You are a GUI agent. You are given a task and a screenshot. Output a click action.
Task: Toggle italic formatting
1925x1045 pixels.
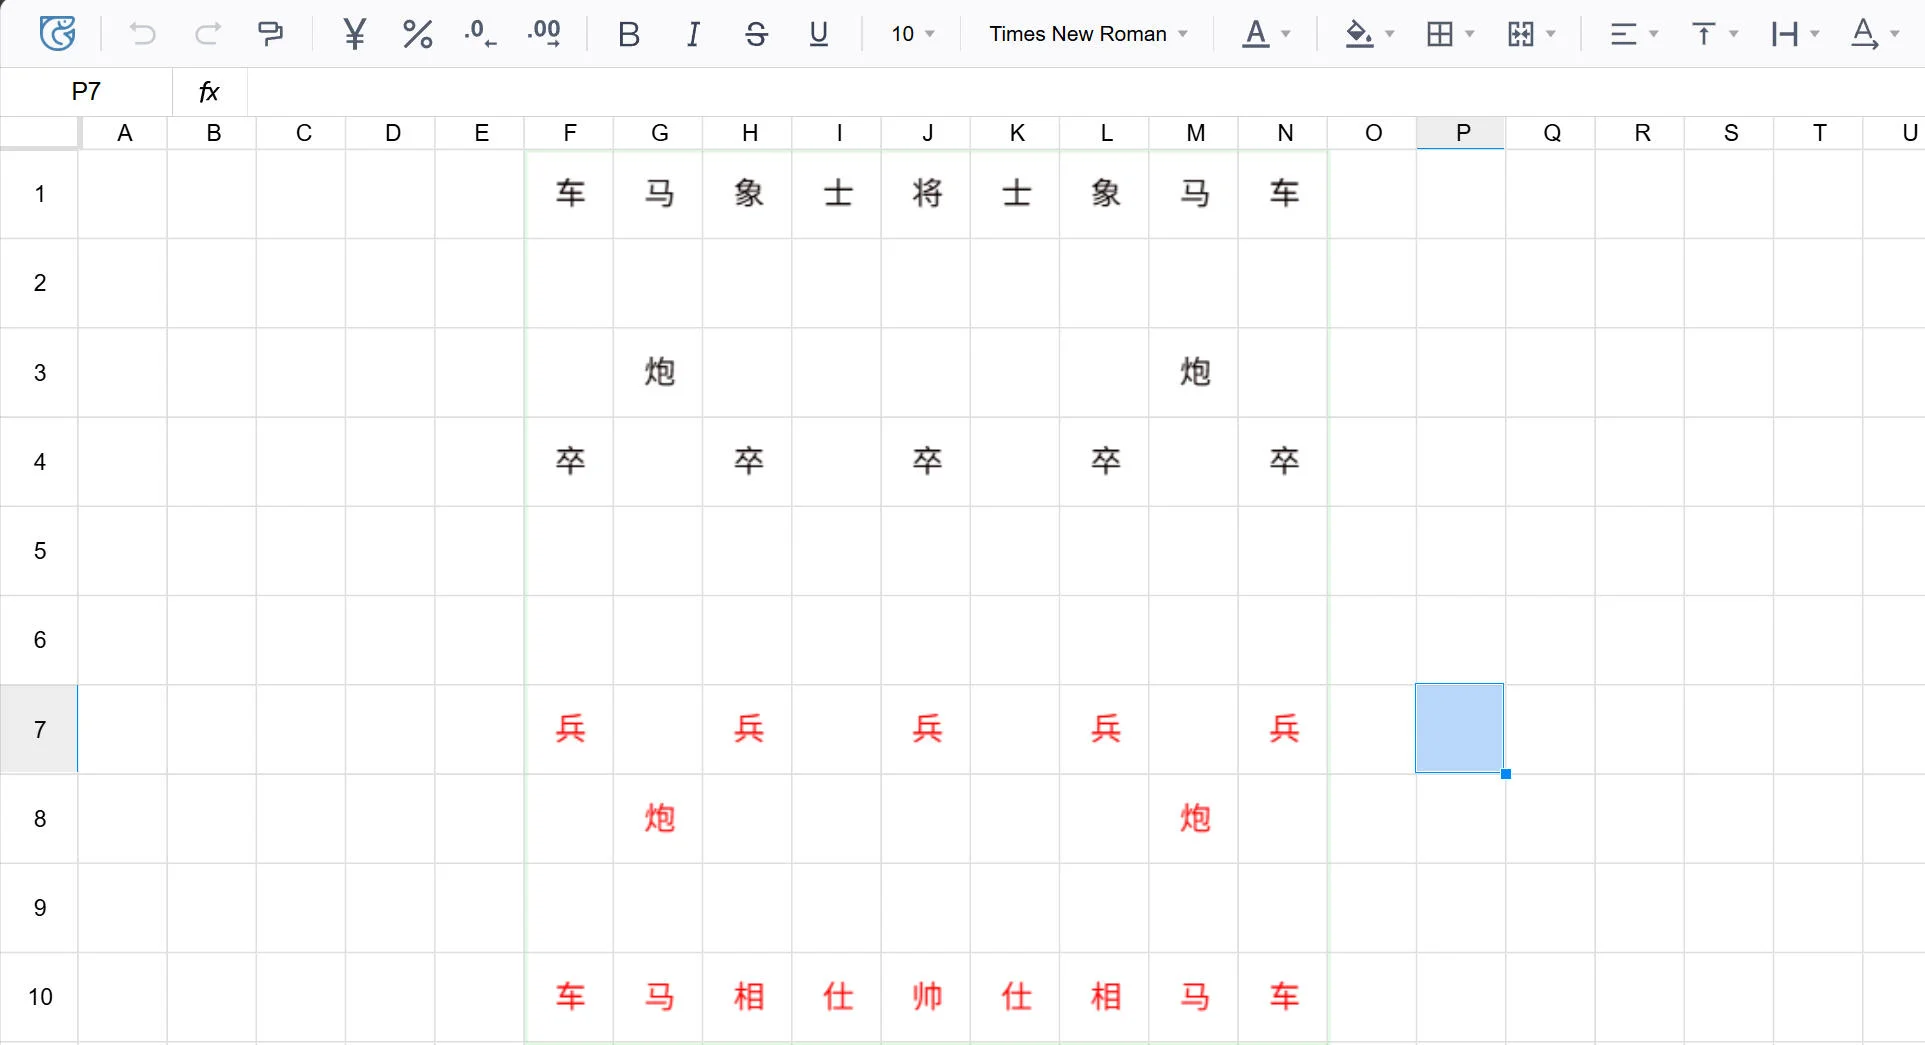[x=693, y=34]
